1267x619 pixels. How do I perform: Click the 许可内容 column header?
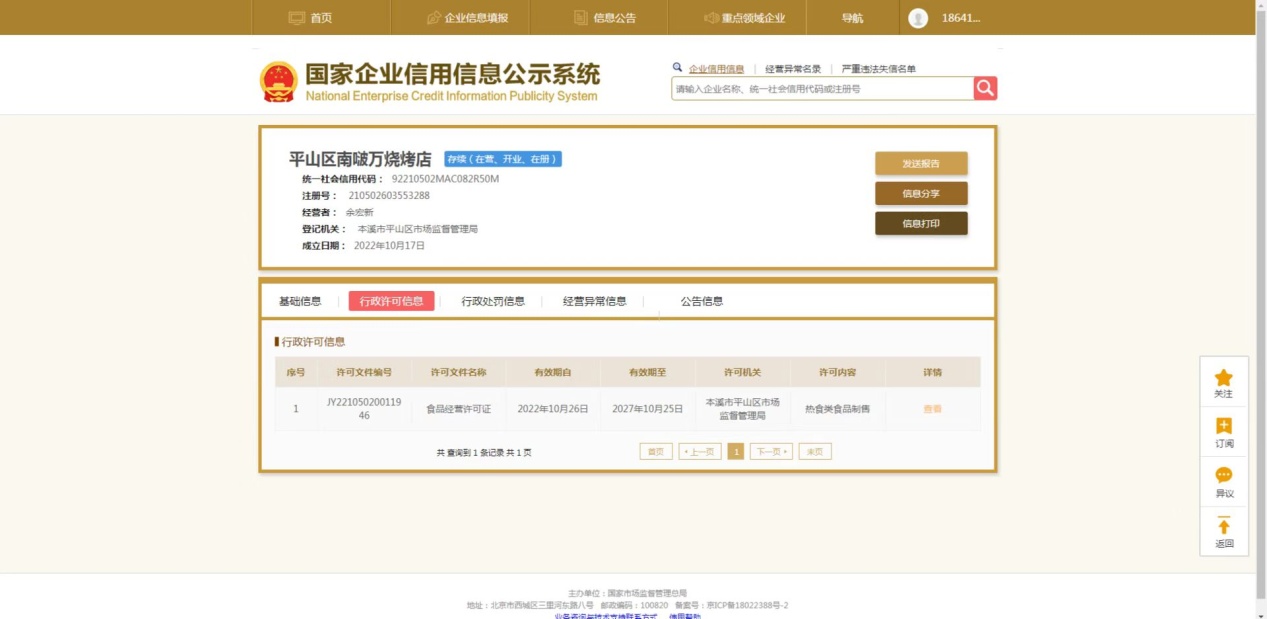[837, 372]
